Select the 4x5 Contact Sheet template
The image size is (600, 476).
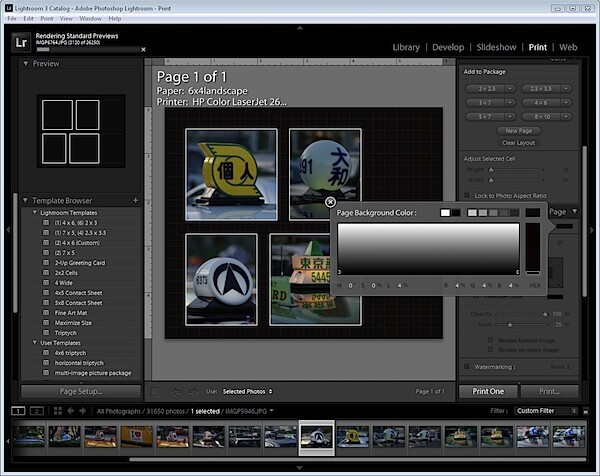click(78, 293)
